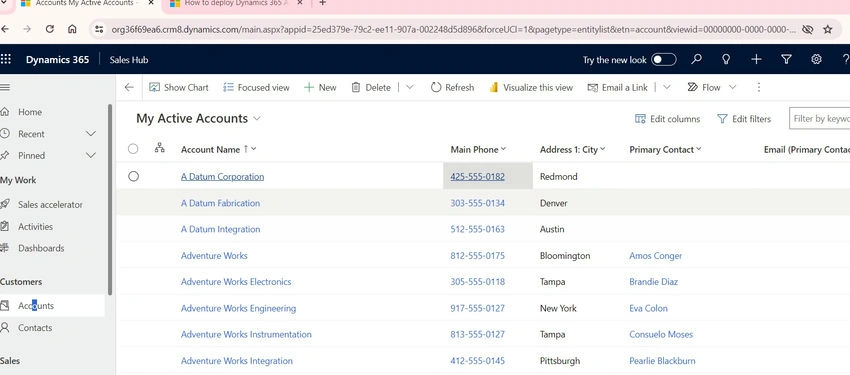Switch to the How to deploy Dynamics 365 tab
Image resolution: width=850 pixels, height=375 pixels.
coord(236,3)
